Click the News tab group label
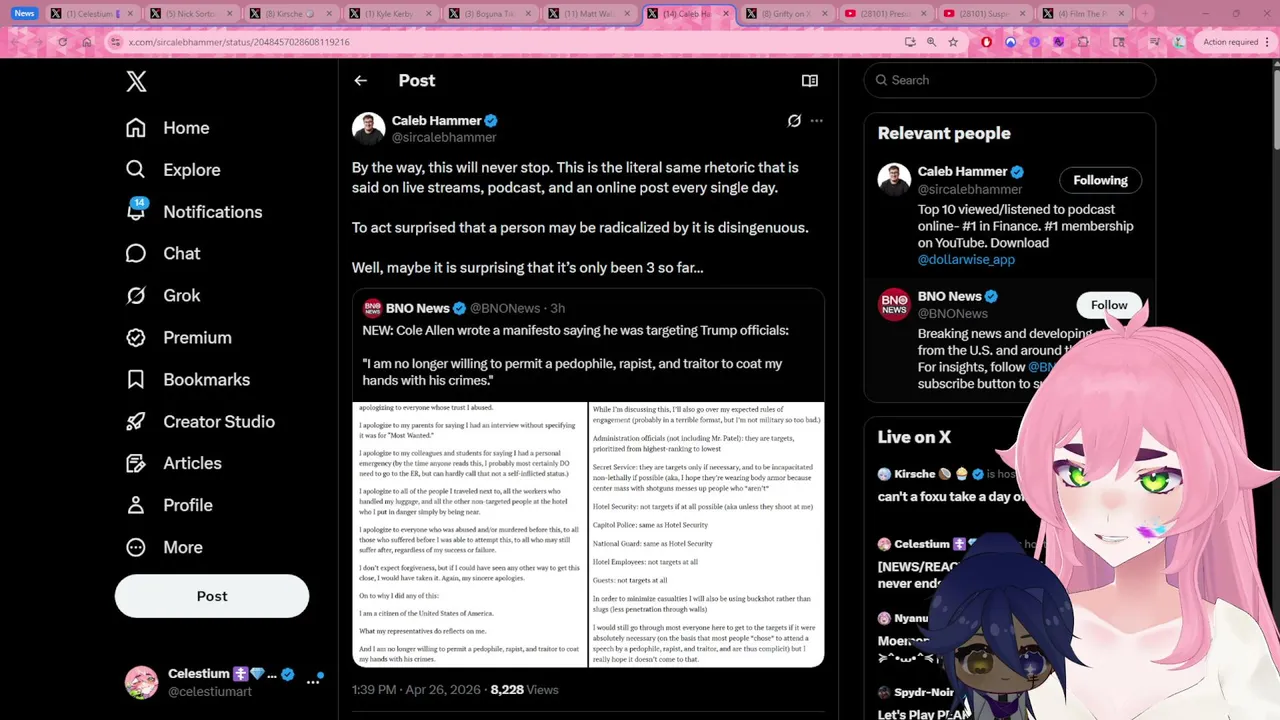The width and height of the screenshot is (1280, 720). pos(25,14)
